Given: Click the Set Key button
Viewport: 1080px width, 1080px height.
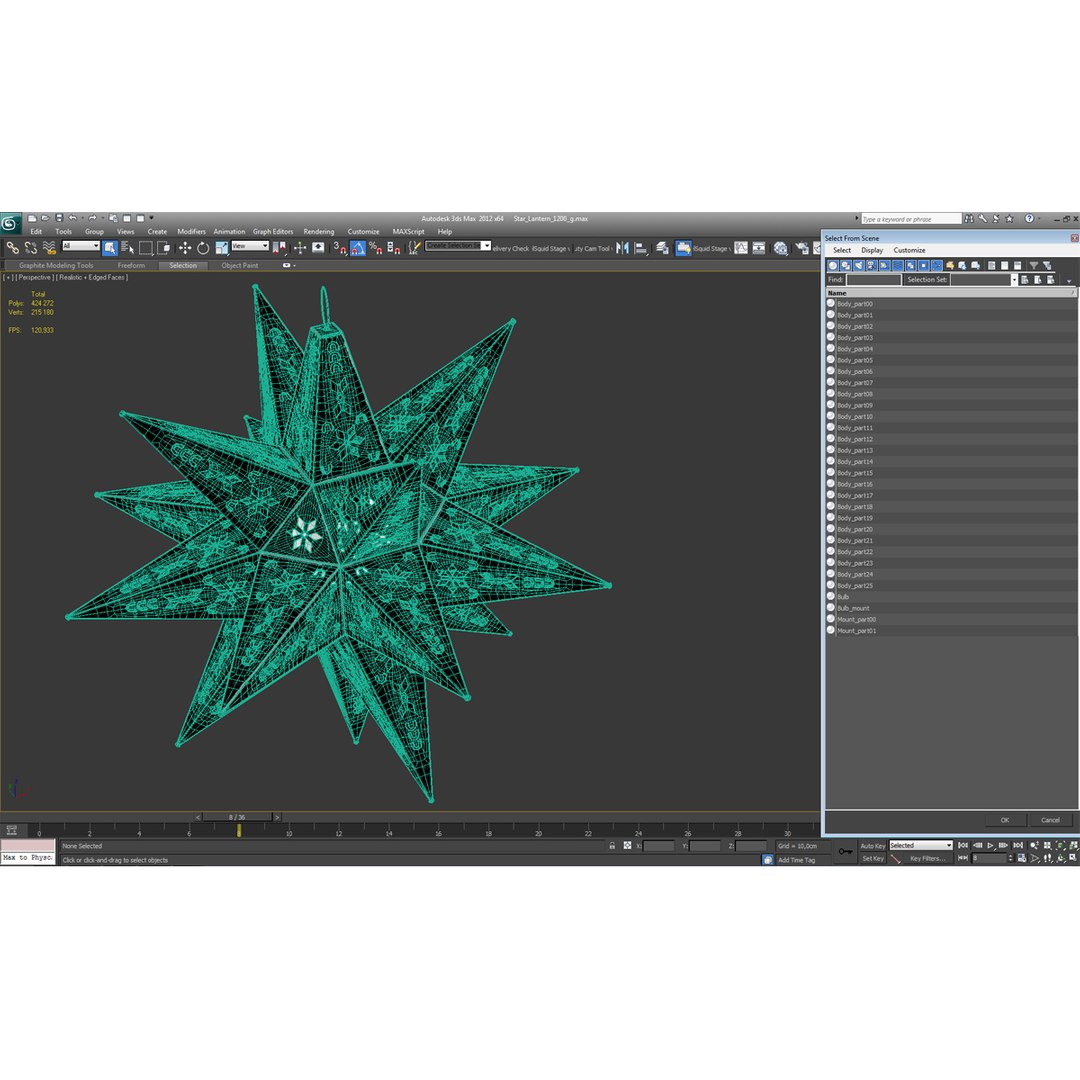Looking at the screenshot, I should tap(872, 858).
